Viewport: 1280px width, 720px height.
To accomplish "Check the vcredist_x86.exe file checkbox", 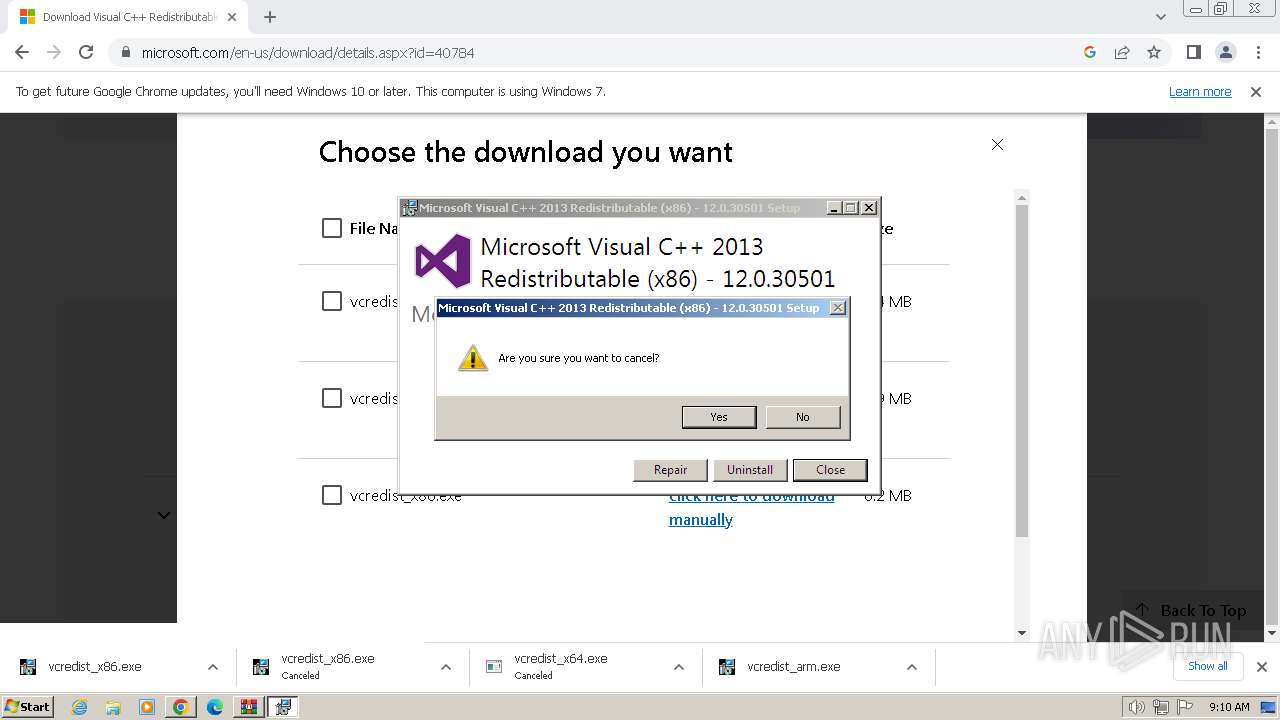I will (x=332, y=495).
